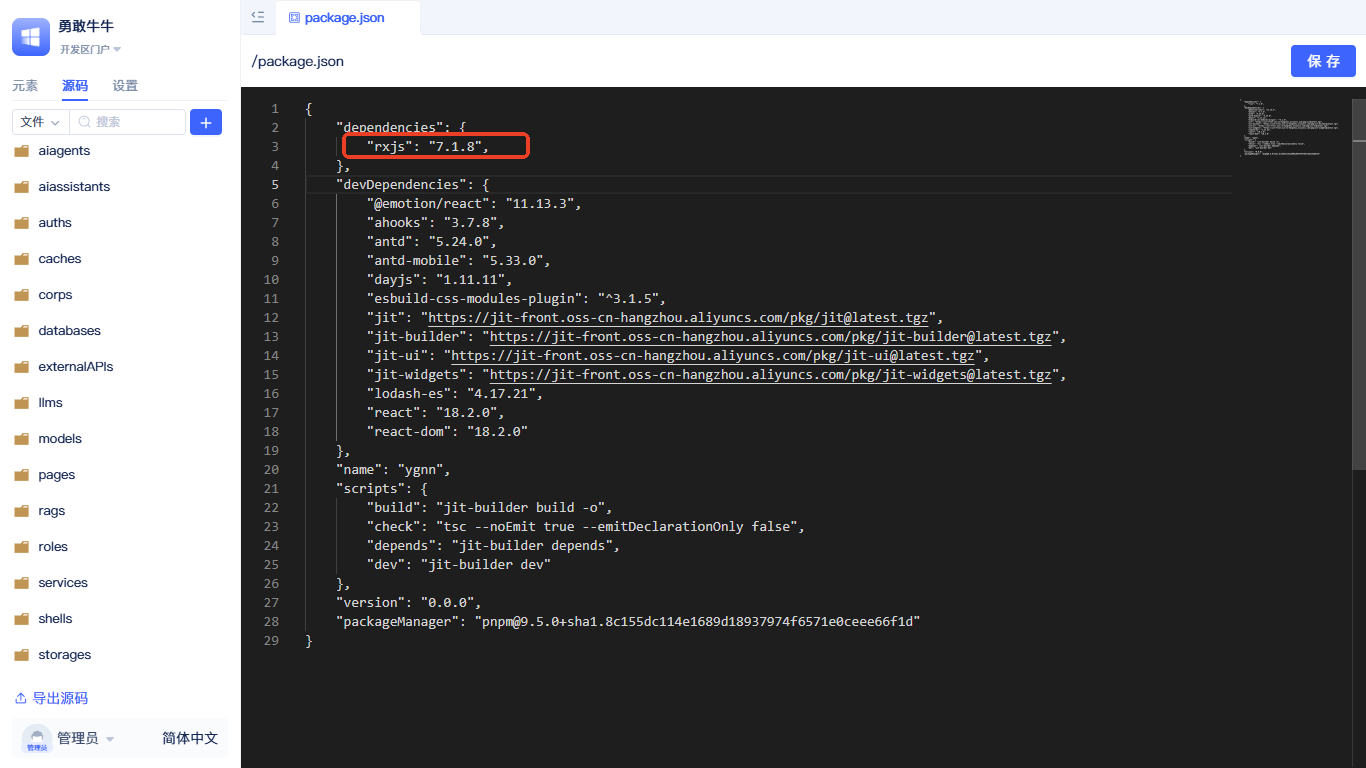Click the "antd-mobile" dependency text
The width and height of the screenshot is (1366, 768).
[416, 261]
